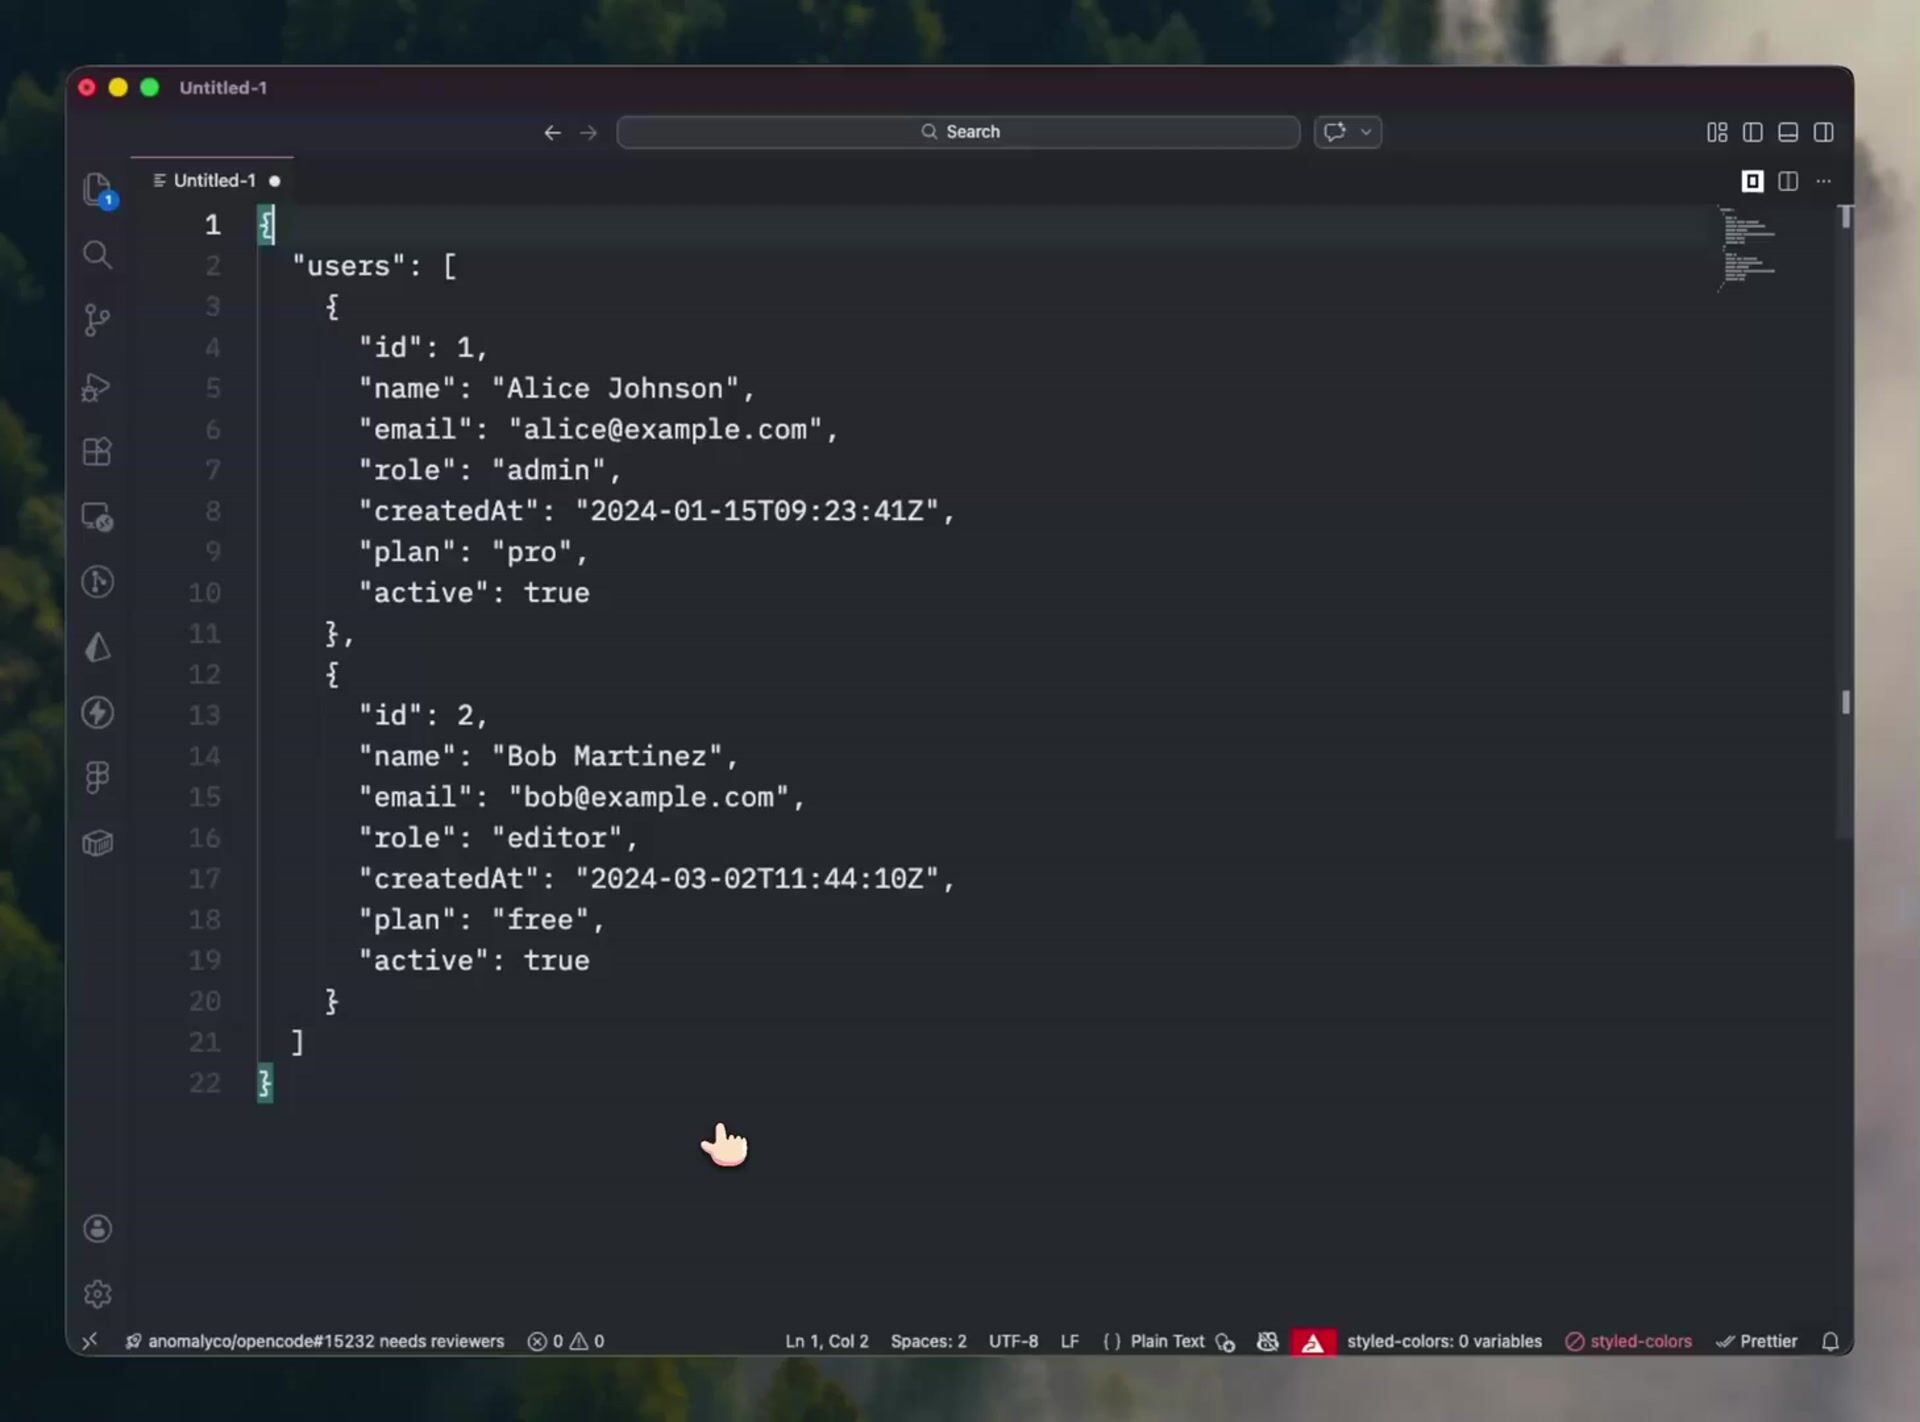Open the editor More Actions ellipsis menu

(1823, 181)
